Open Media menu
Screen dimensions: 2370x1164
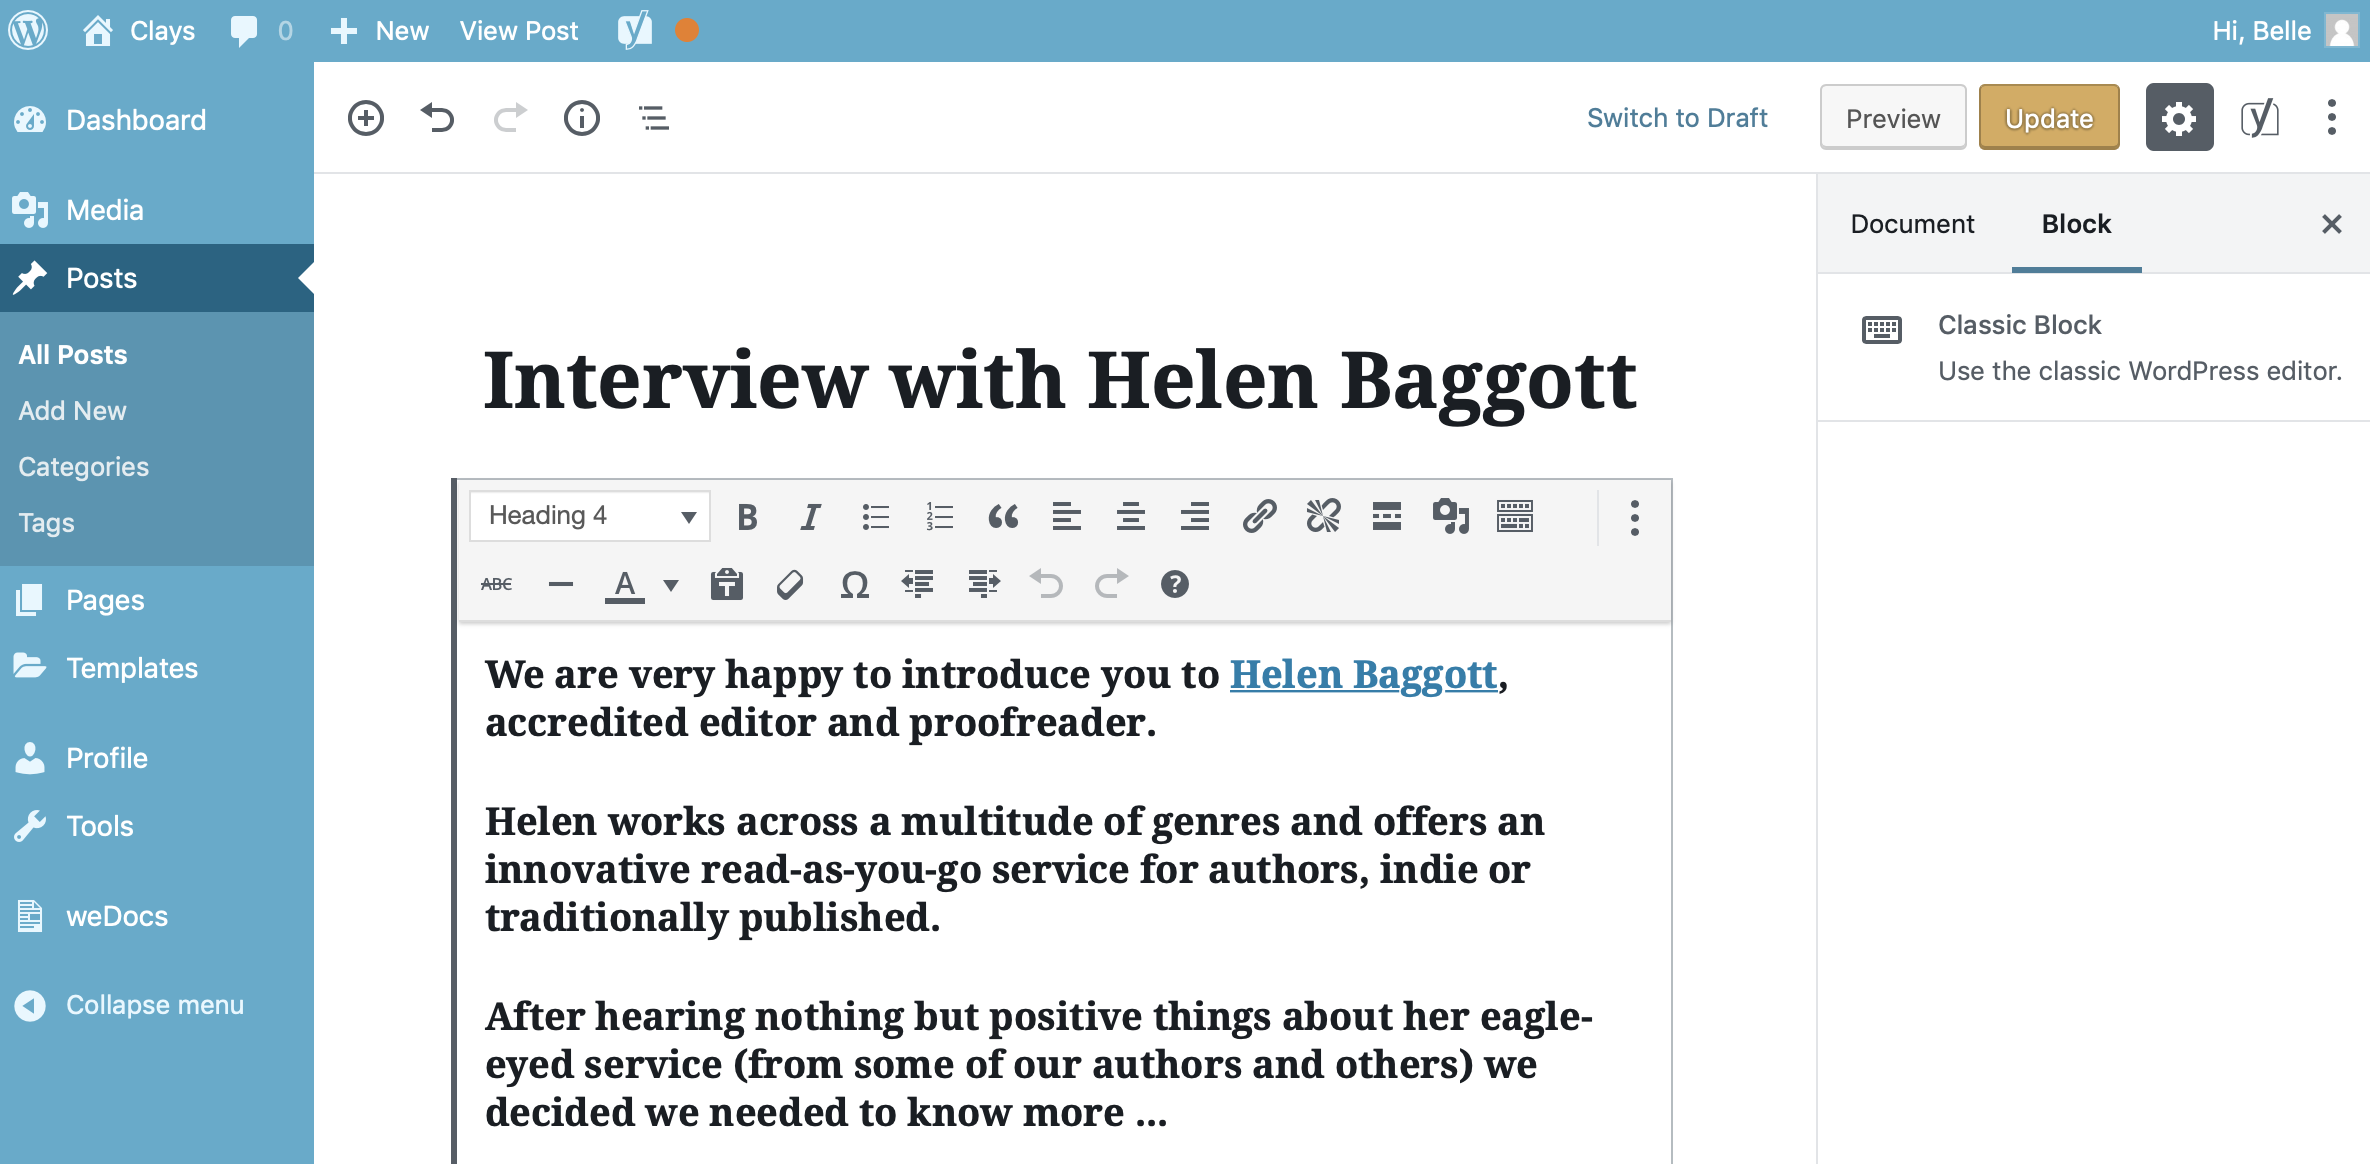[x=157, y=210]
